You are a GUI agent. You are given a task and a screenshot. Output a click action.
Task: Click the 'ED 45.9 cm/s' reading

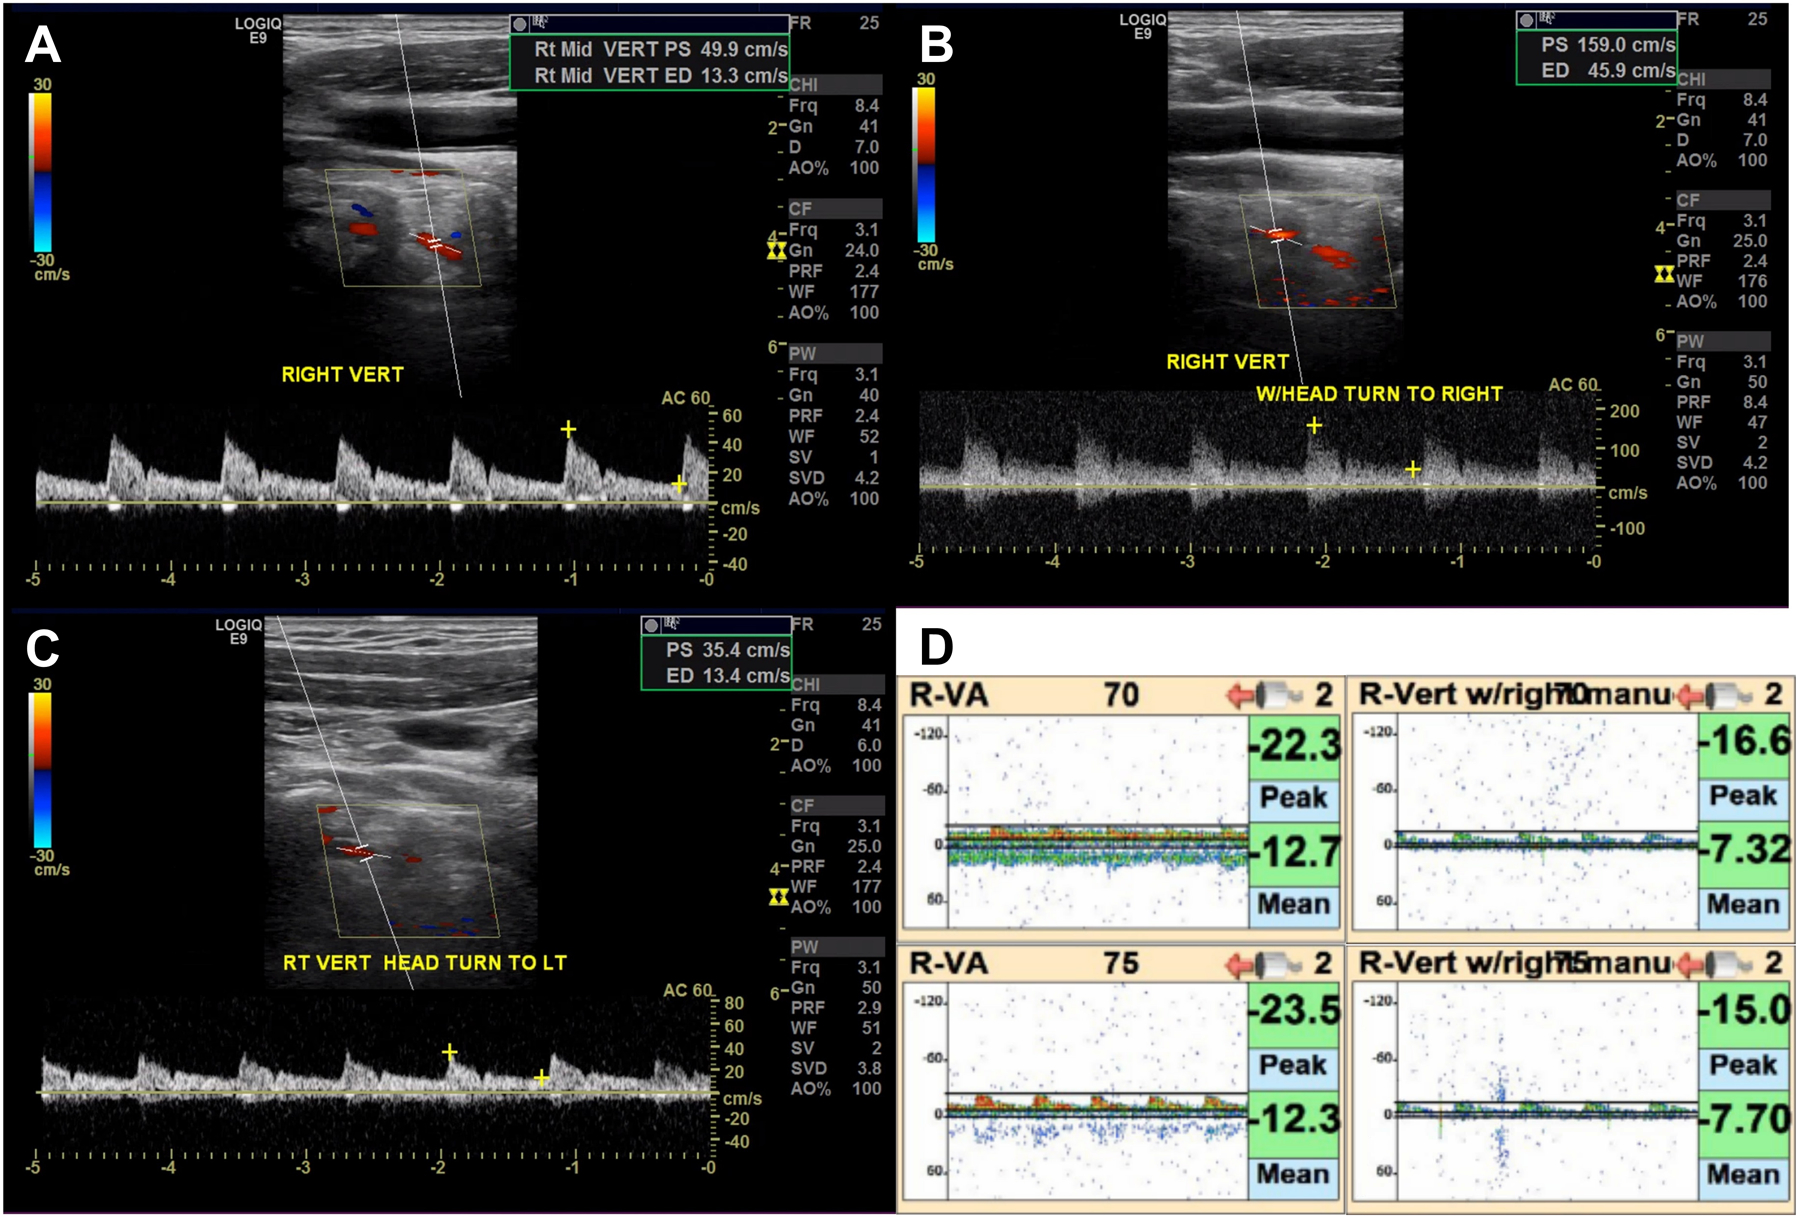point(1608,71)
